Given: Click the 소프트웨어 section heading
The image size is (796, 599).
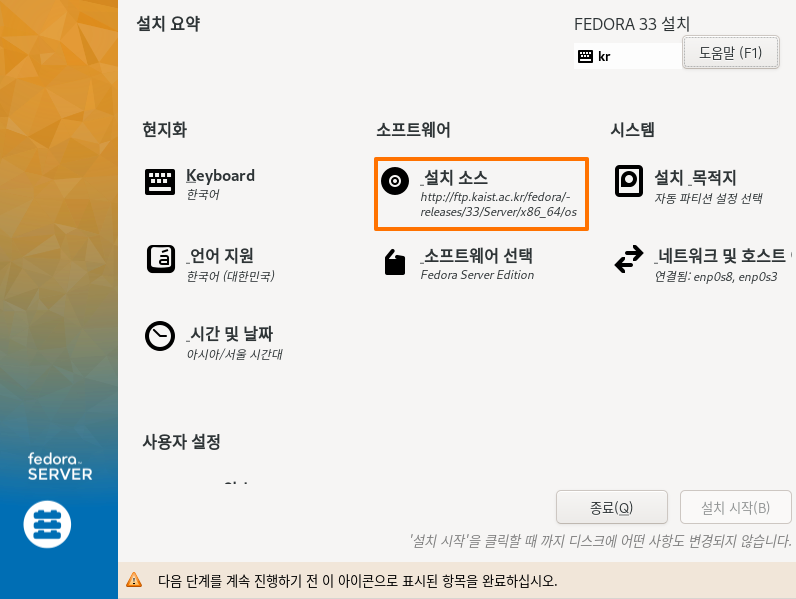Looking at the screenshot, I should coord(413,129).
